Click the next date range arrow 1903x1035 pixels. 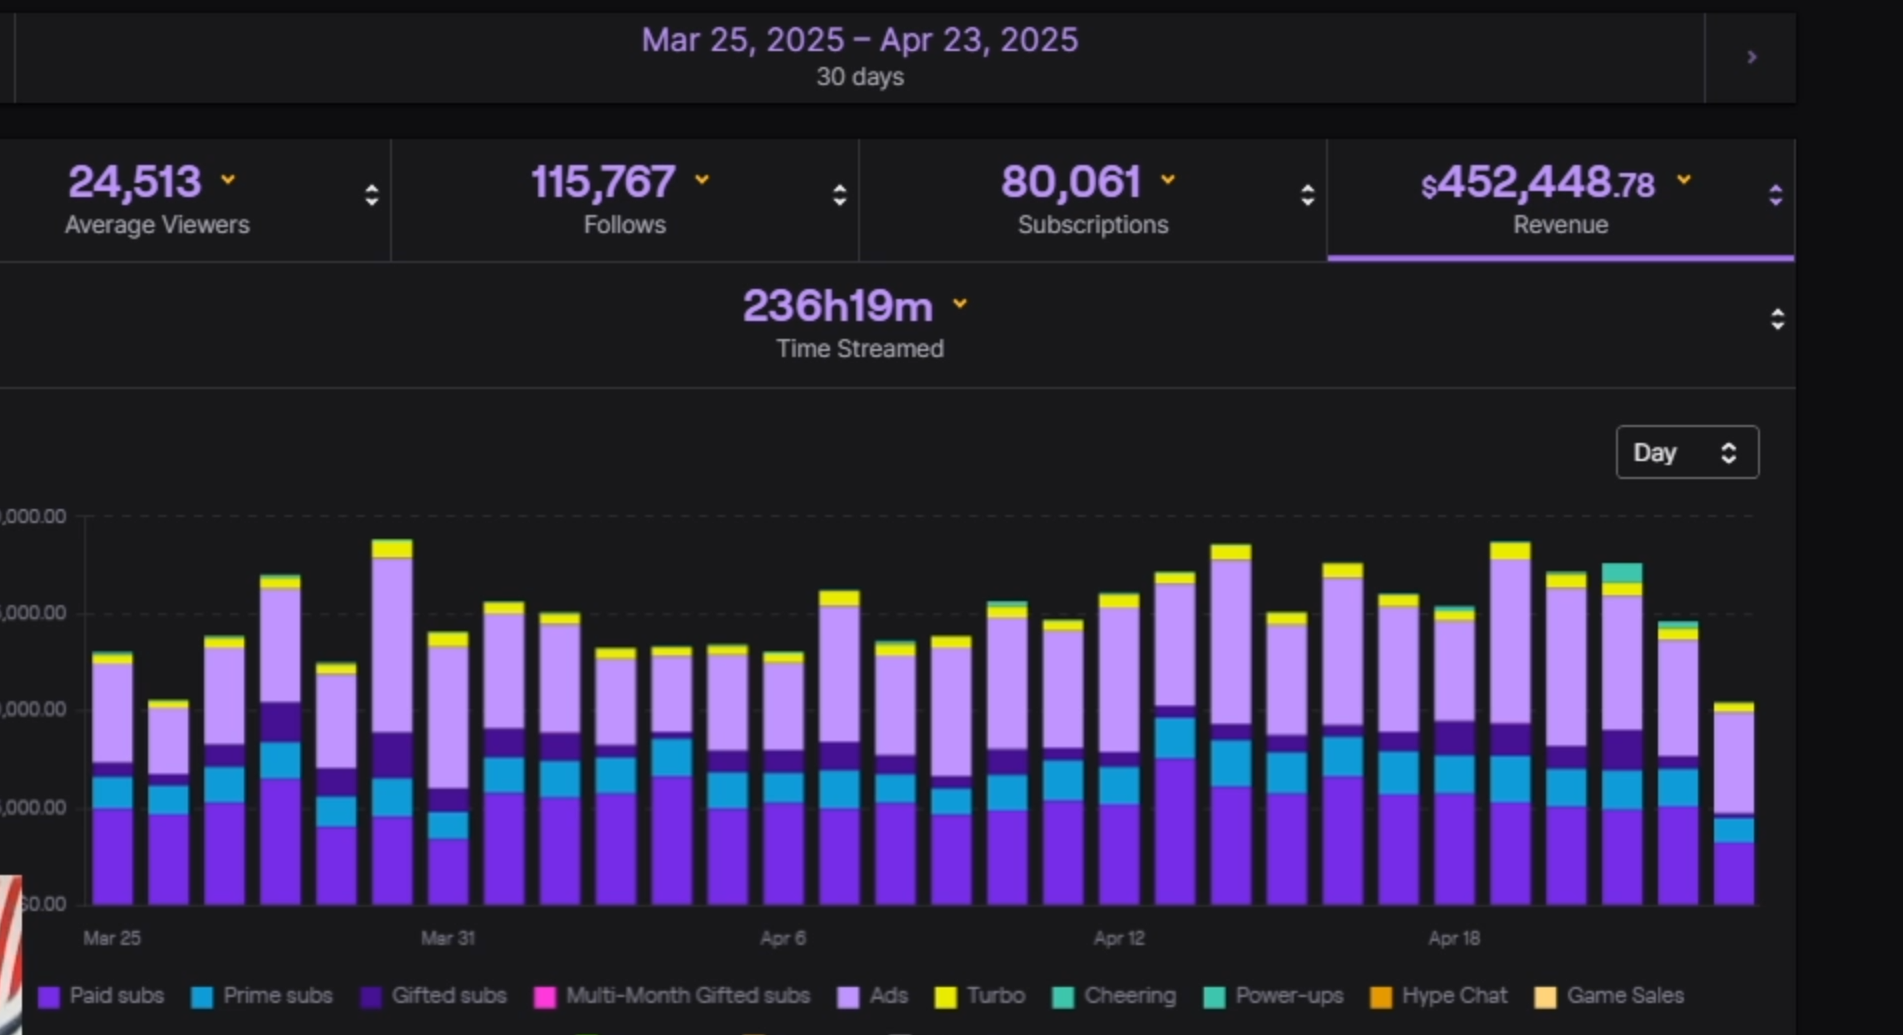click(x=1751, y=58)
